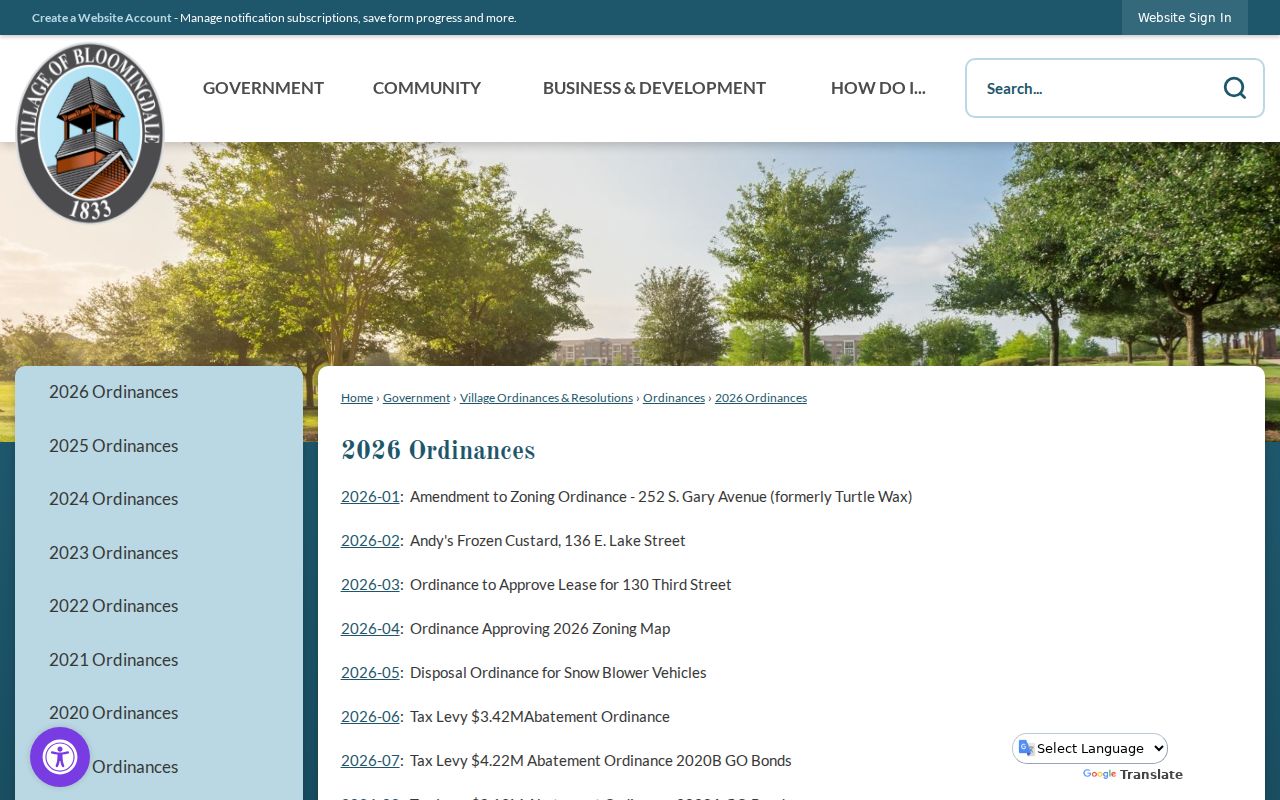Click Create a Website Account link
The width and height of the screenshot is (1280, 800).
(x=102, y=18)
